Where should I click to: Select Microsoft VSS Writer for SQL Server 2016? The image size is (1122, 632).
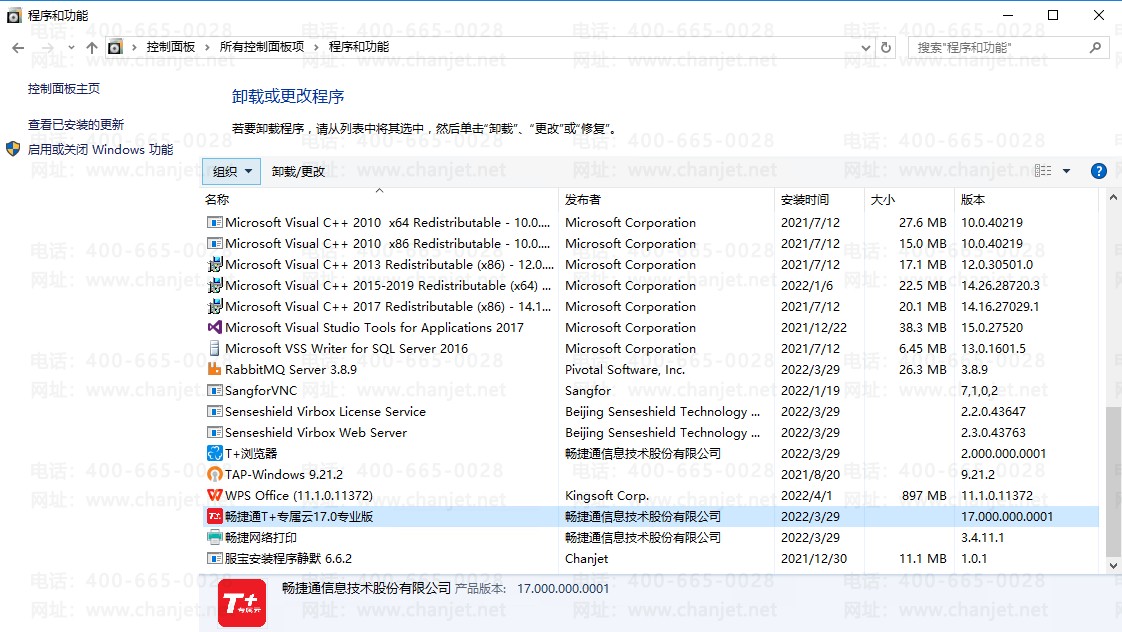[346, 349]
